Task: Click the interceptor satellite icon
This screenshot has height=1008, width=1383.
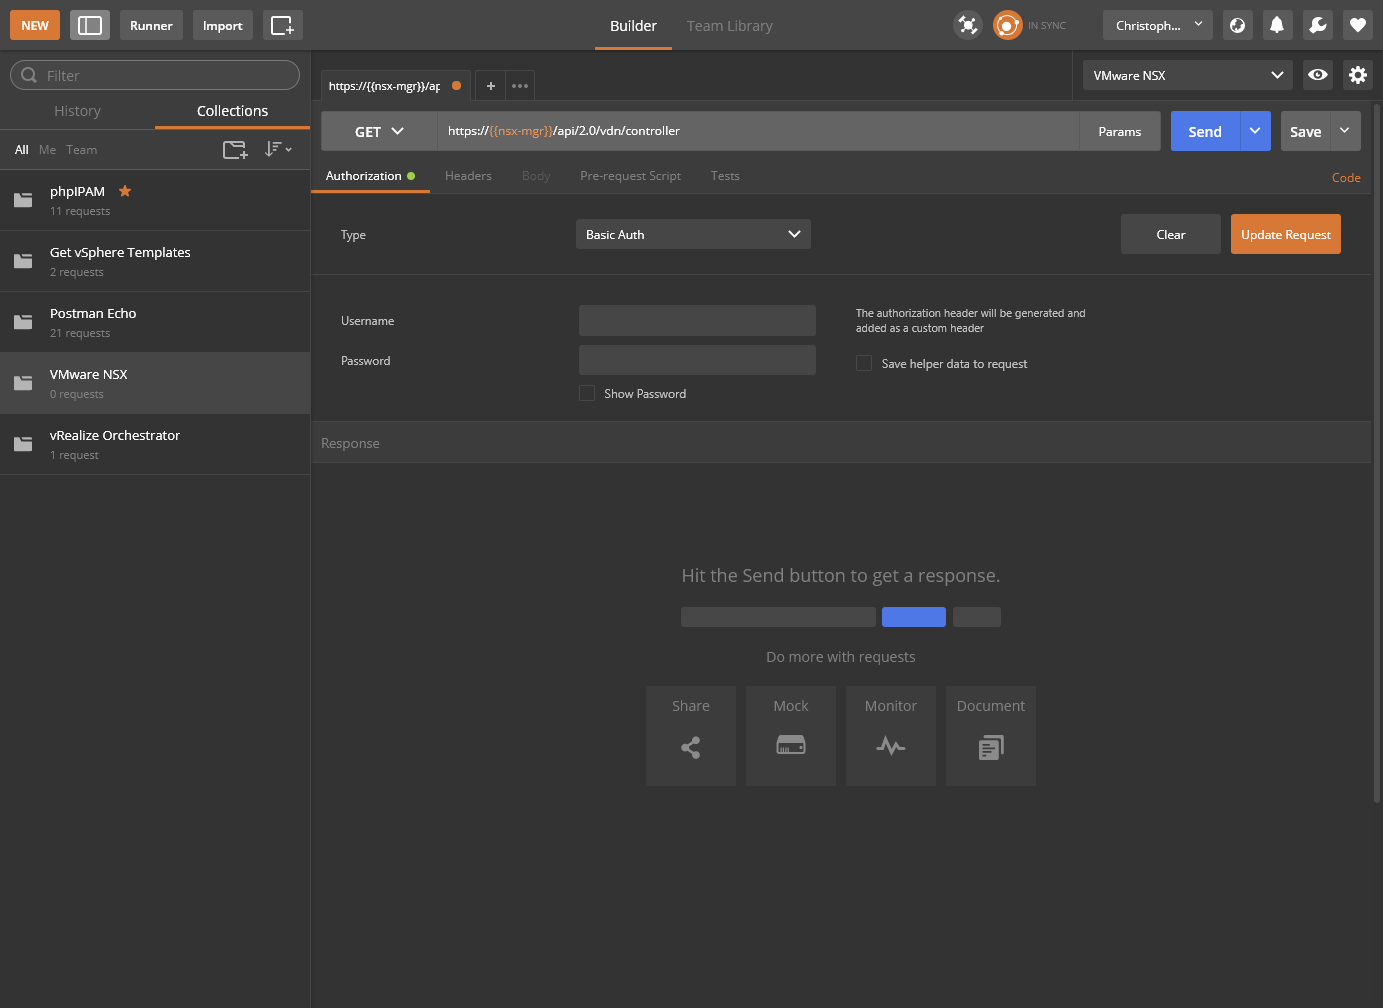Action: pos(967,26)
